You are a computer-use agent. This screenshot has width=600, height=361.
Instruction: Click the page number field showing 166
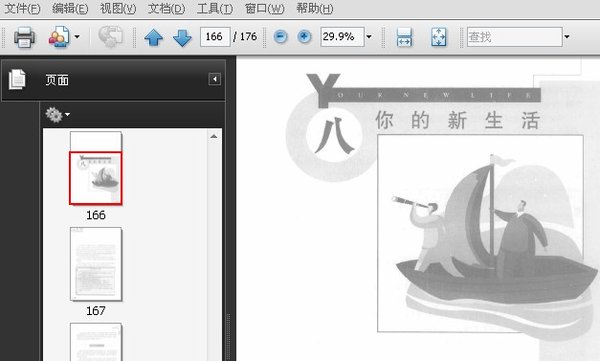pos(215,37)
